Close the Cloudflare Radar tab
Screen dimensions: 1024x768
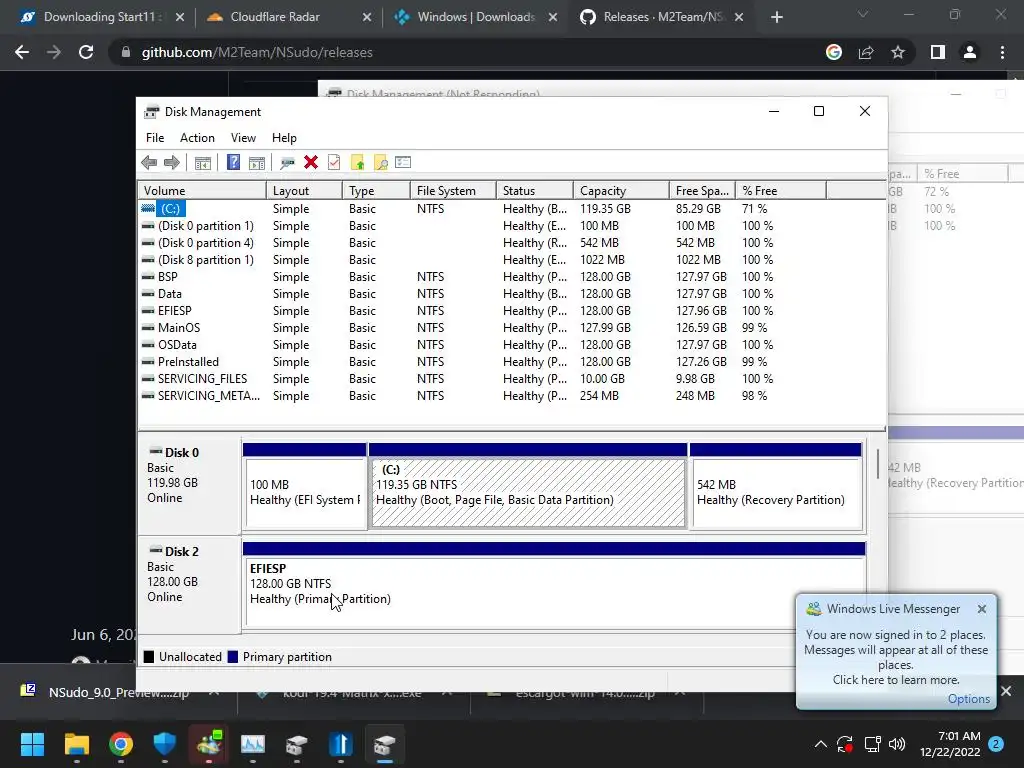[367, 17]
